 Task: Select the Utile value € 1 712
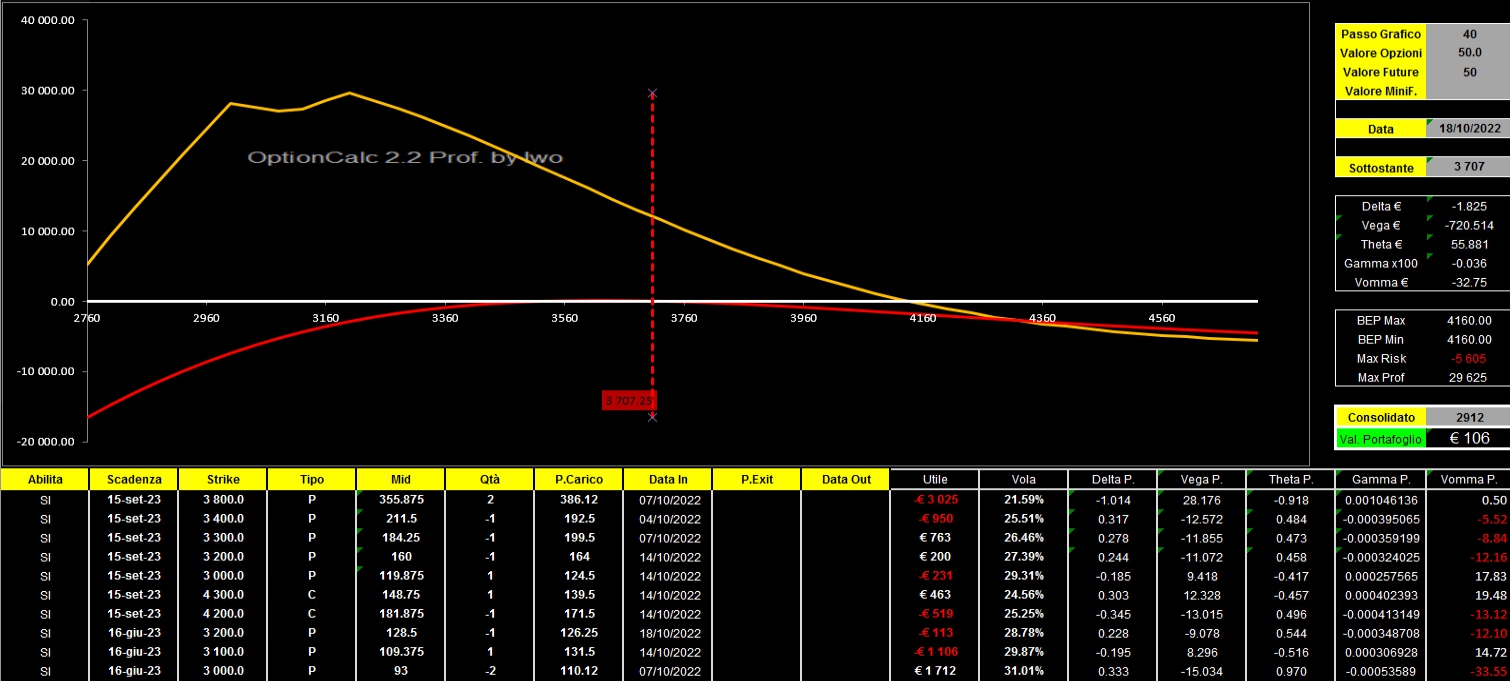tap(935, 670)
